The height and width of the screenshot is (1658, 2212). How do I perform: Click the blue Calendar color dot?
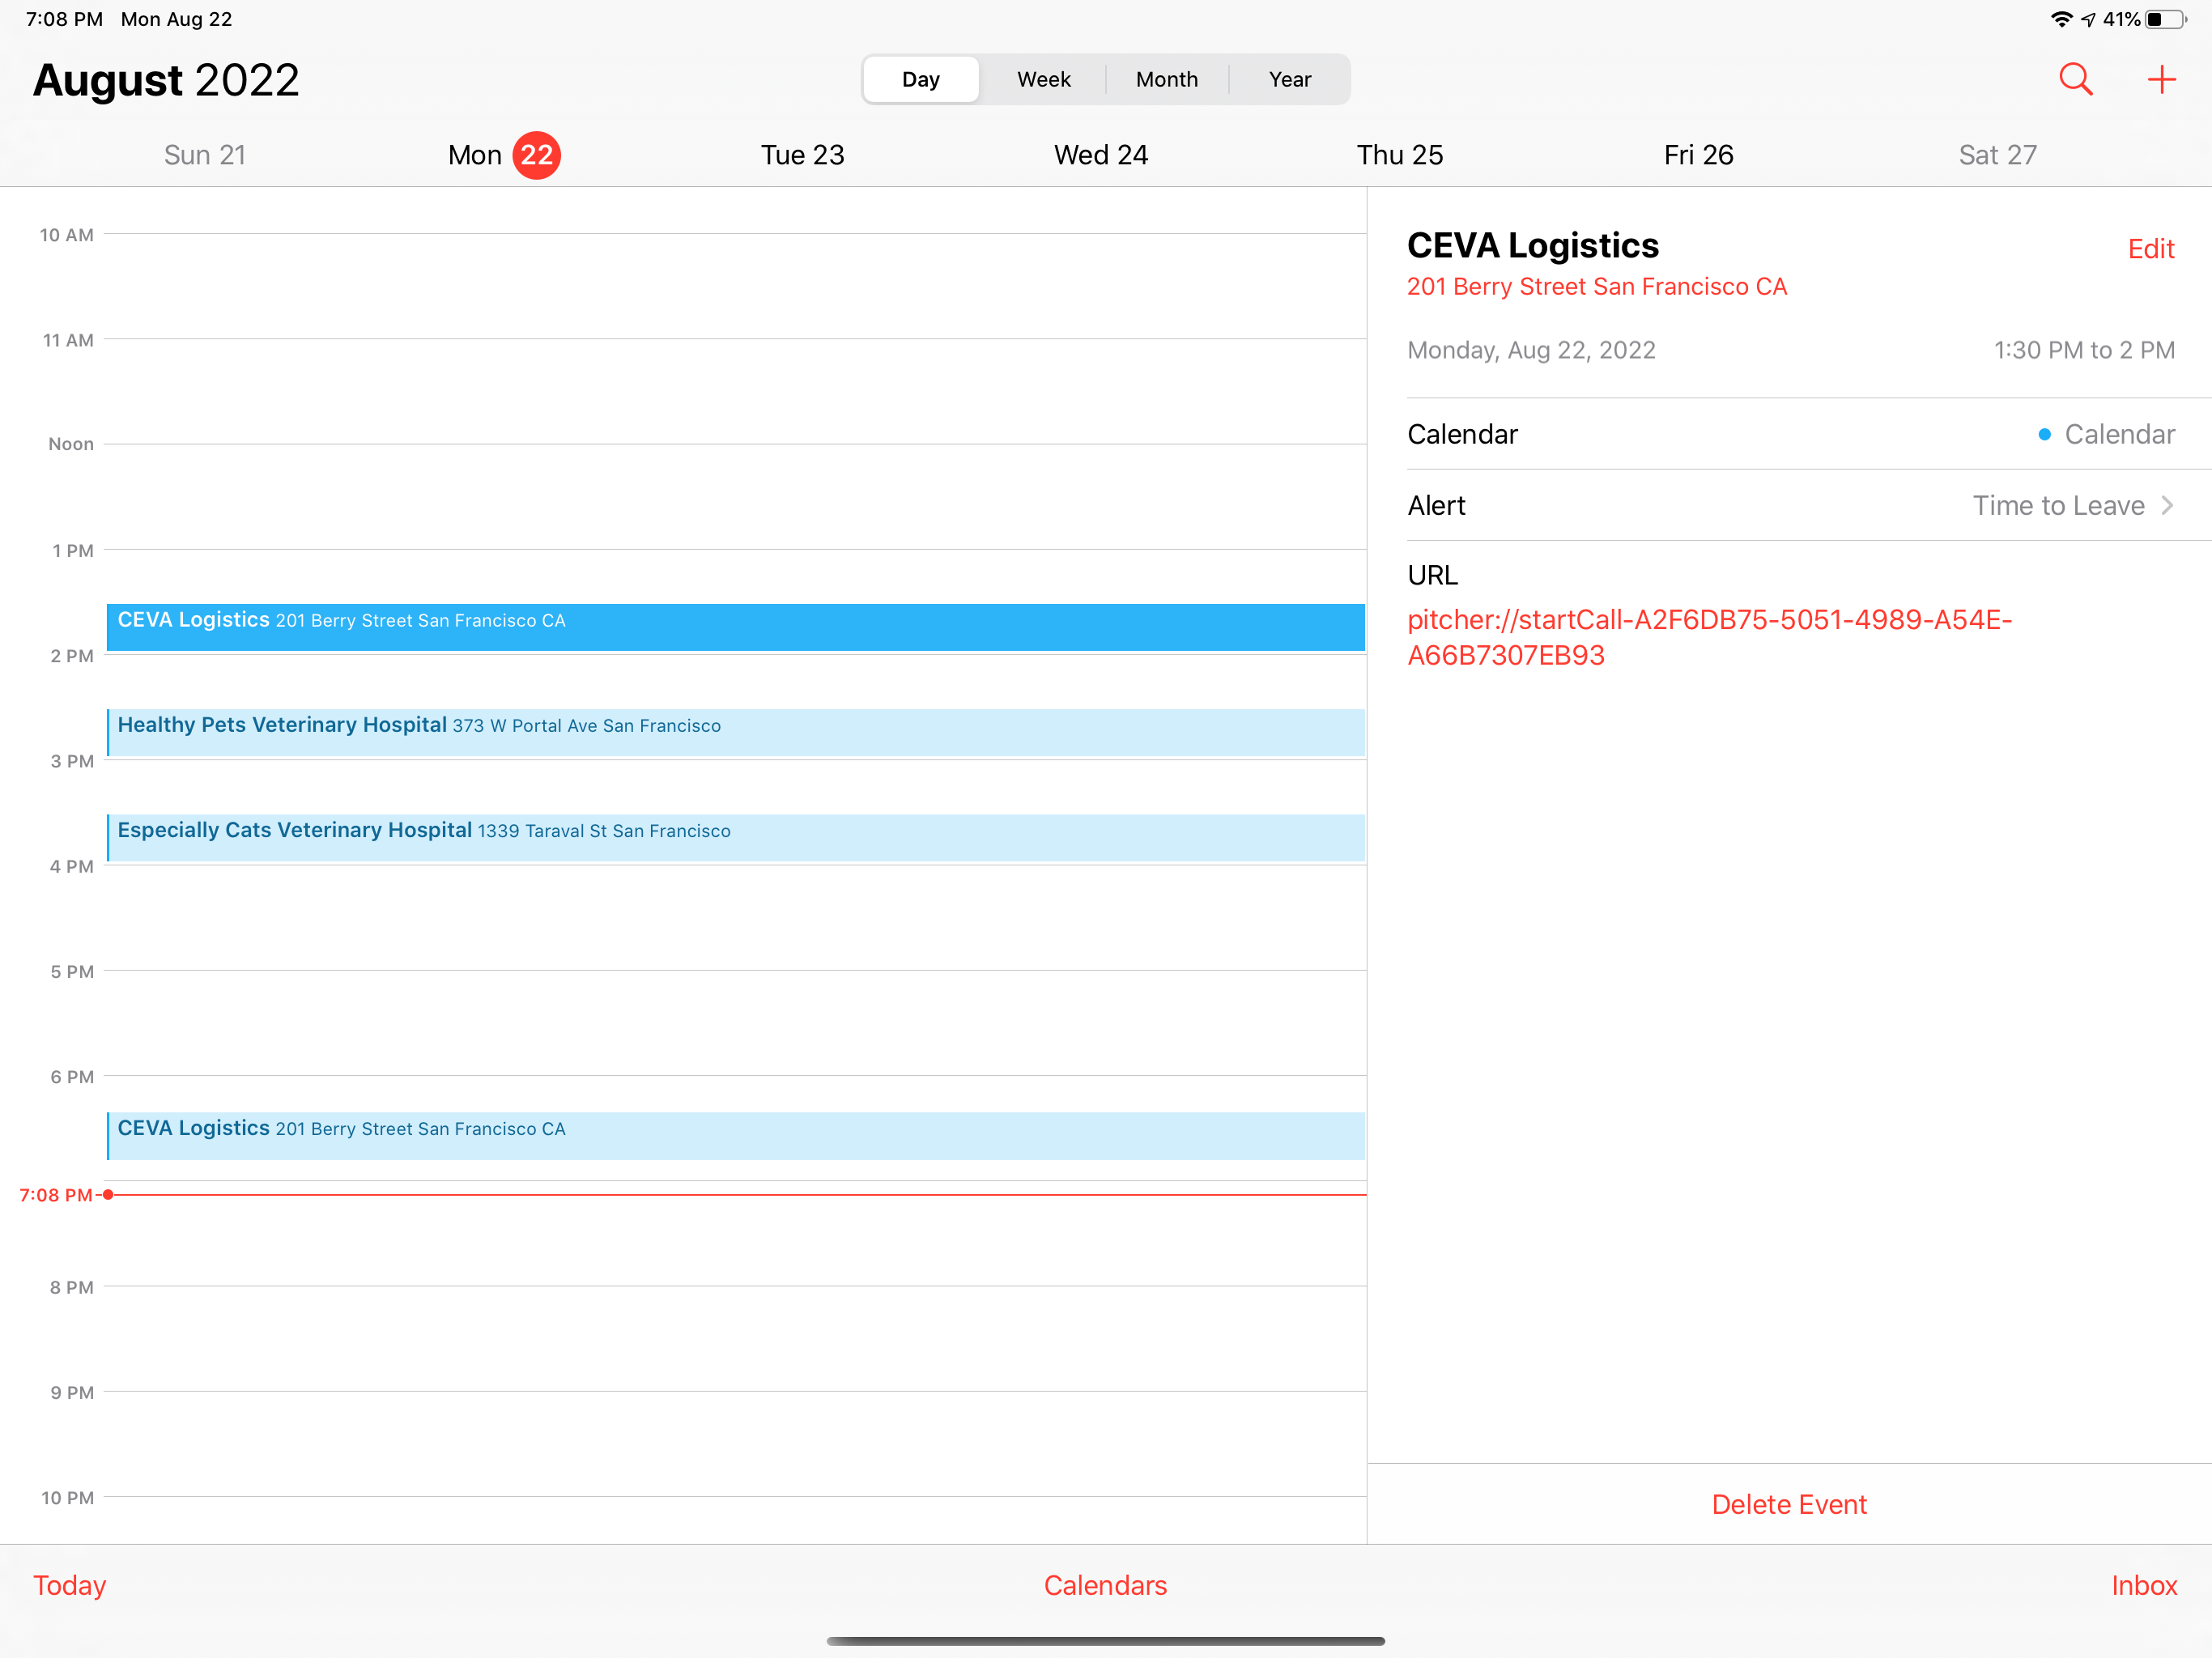(x=2044, y=434)
